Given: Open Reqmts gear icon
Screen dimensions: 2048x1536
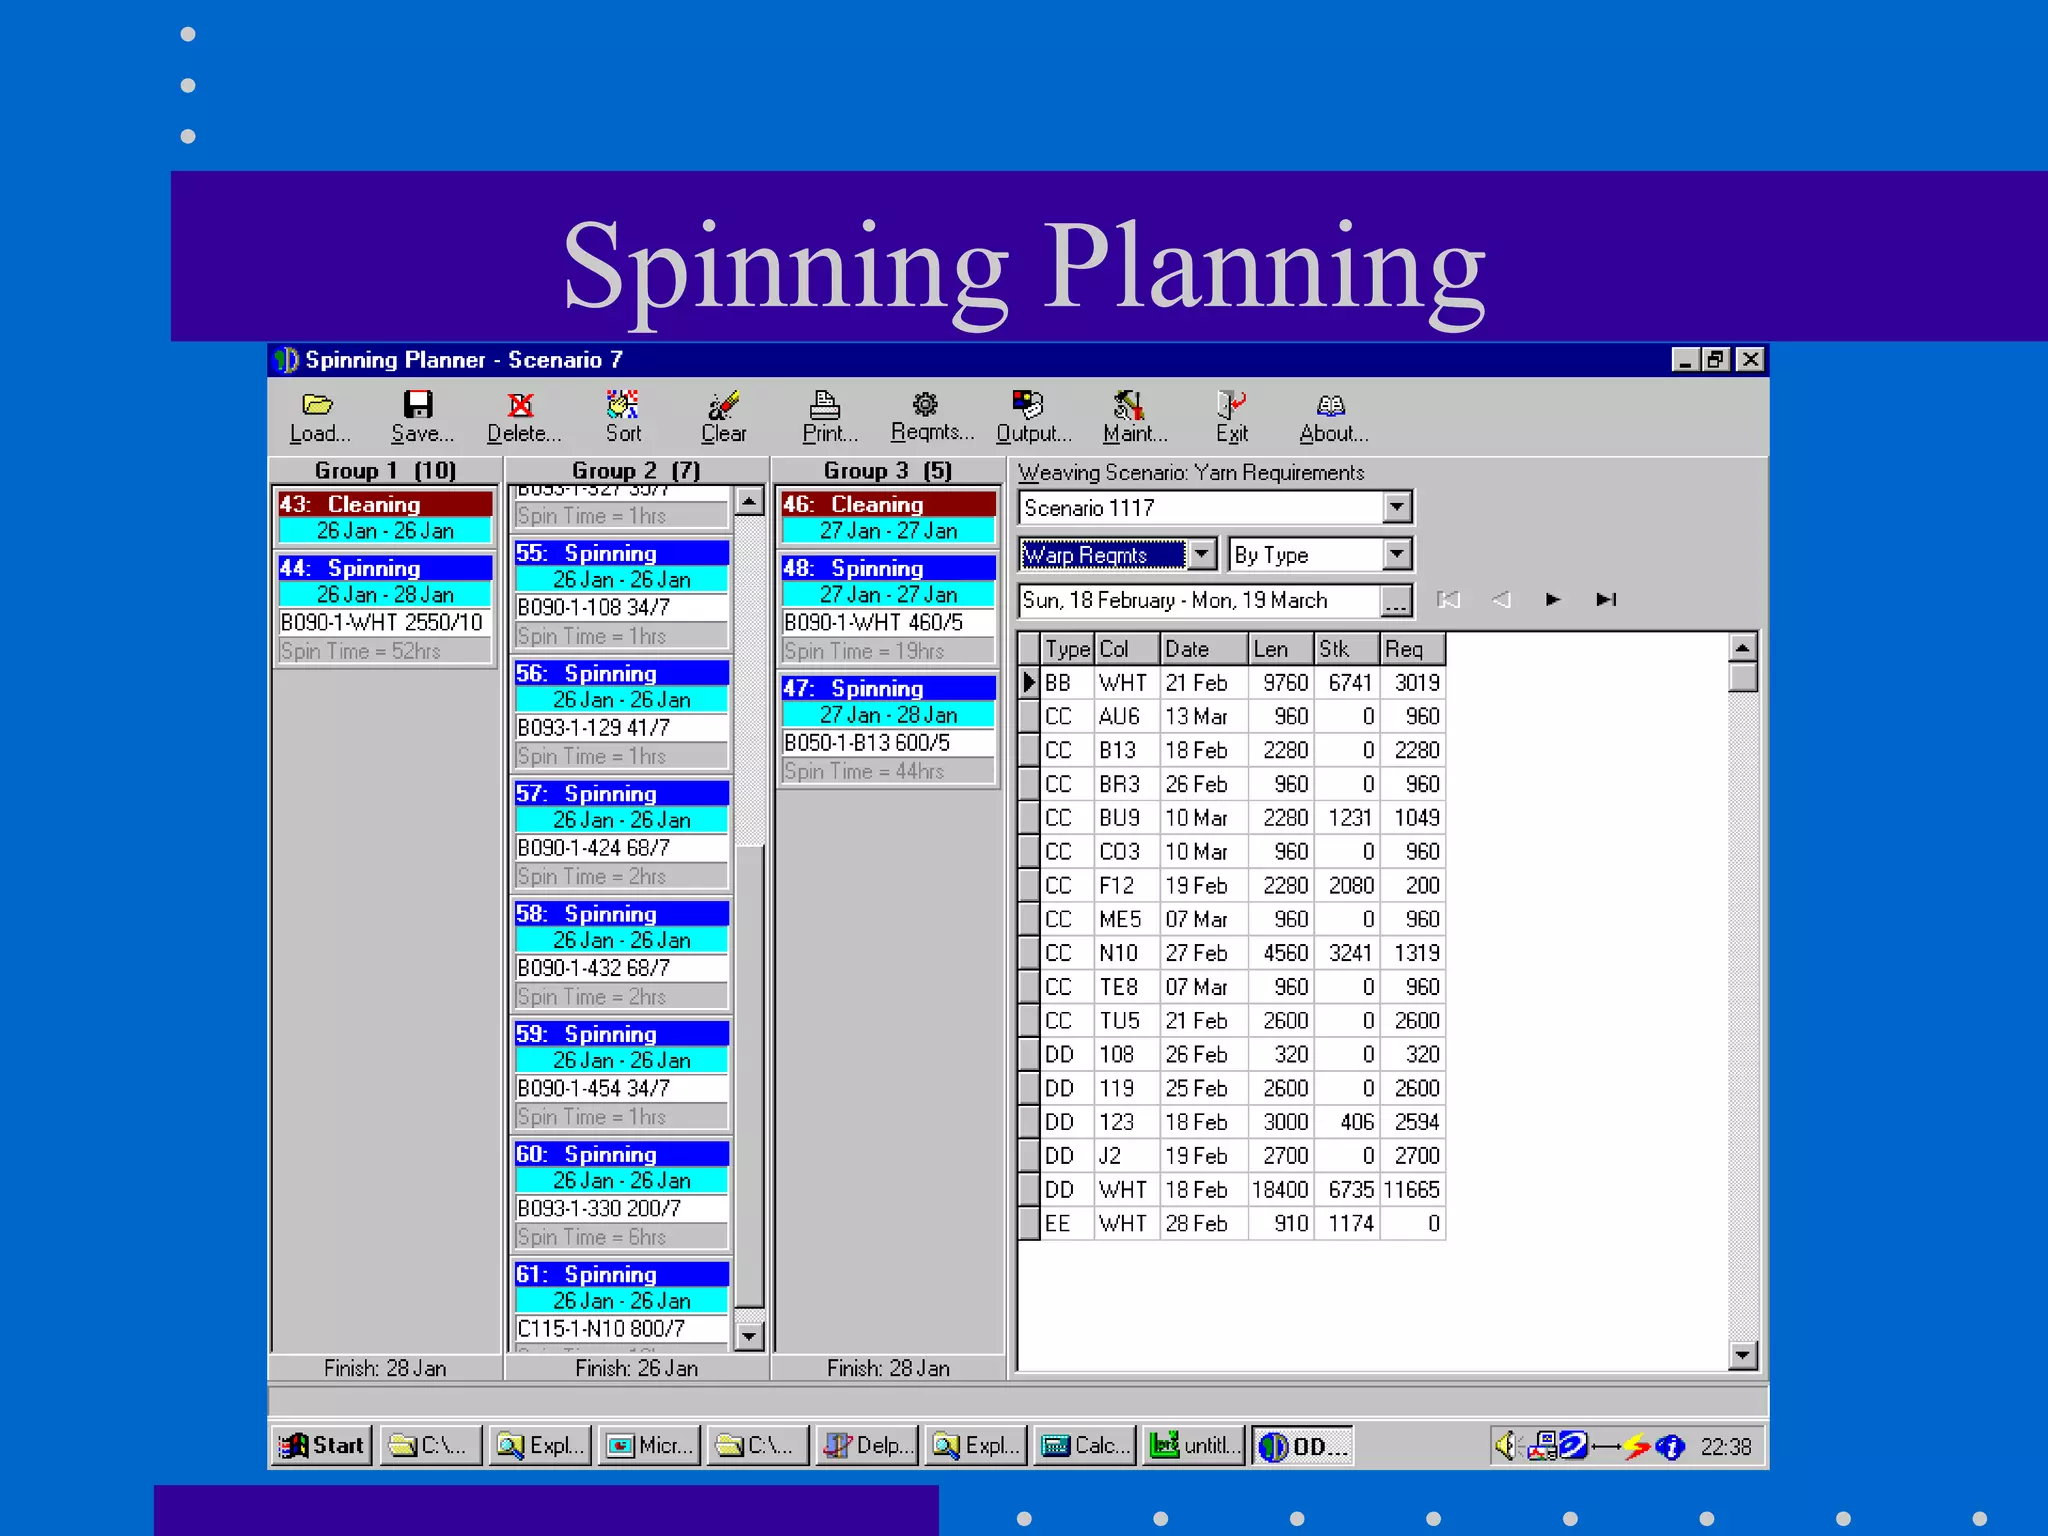Looking at the screenshot, I should tap(926, 404).
